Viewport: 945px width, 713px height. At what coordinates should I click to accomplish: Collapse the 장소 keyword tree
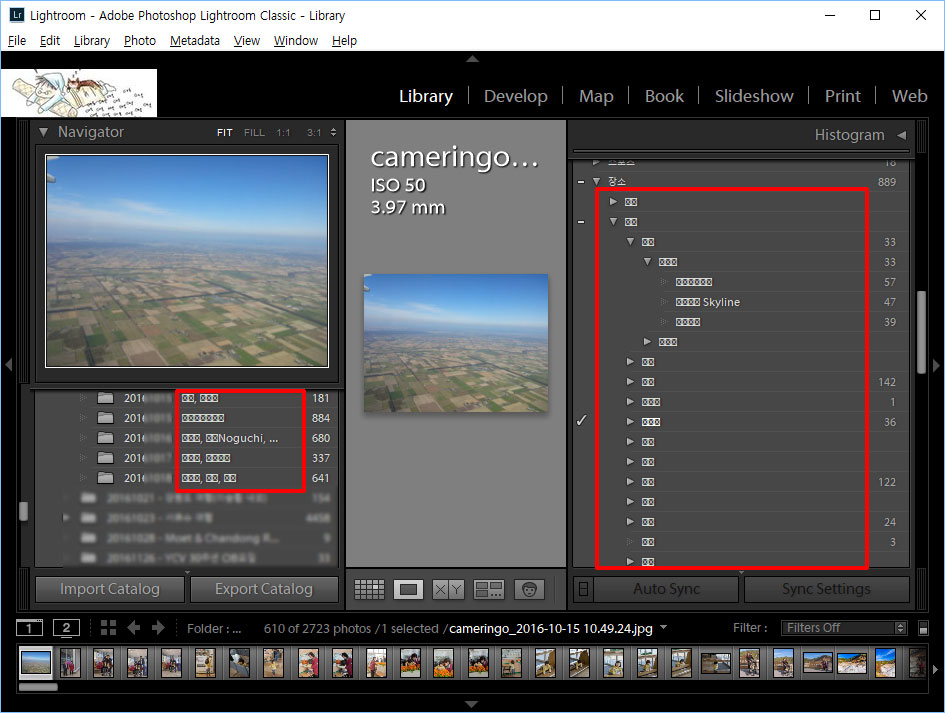pyautogui.click(x=597, y=181)
